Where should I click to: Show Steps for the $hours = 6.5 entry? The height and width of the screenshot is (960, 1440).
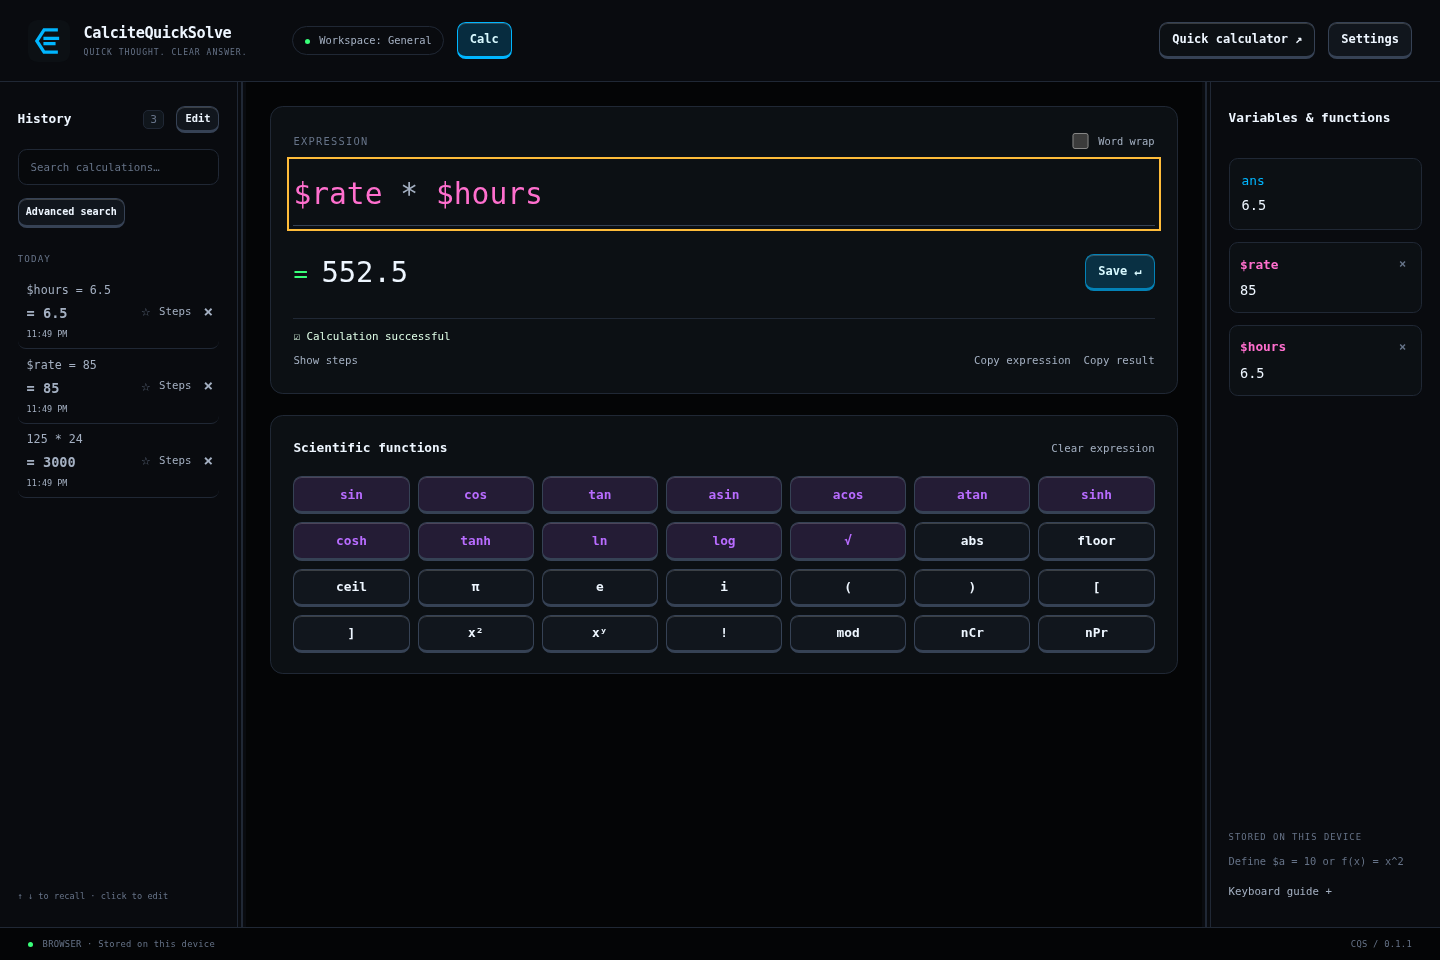pos(175,312)
